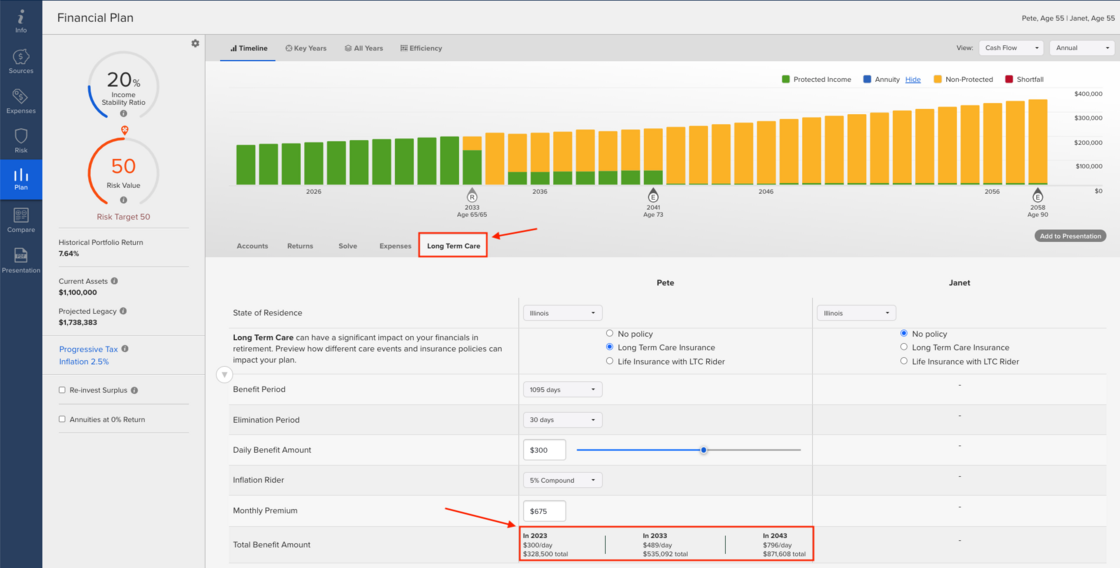Open the Solve sub-tab
The width and height of the screenshot is (1120, 568).
tap(348, 246)
